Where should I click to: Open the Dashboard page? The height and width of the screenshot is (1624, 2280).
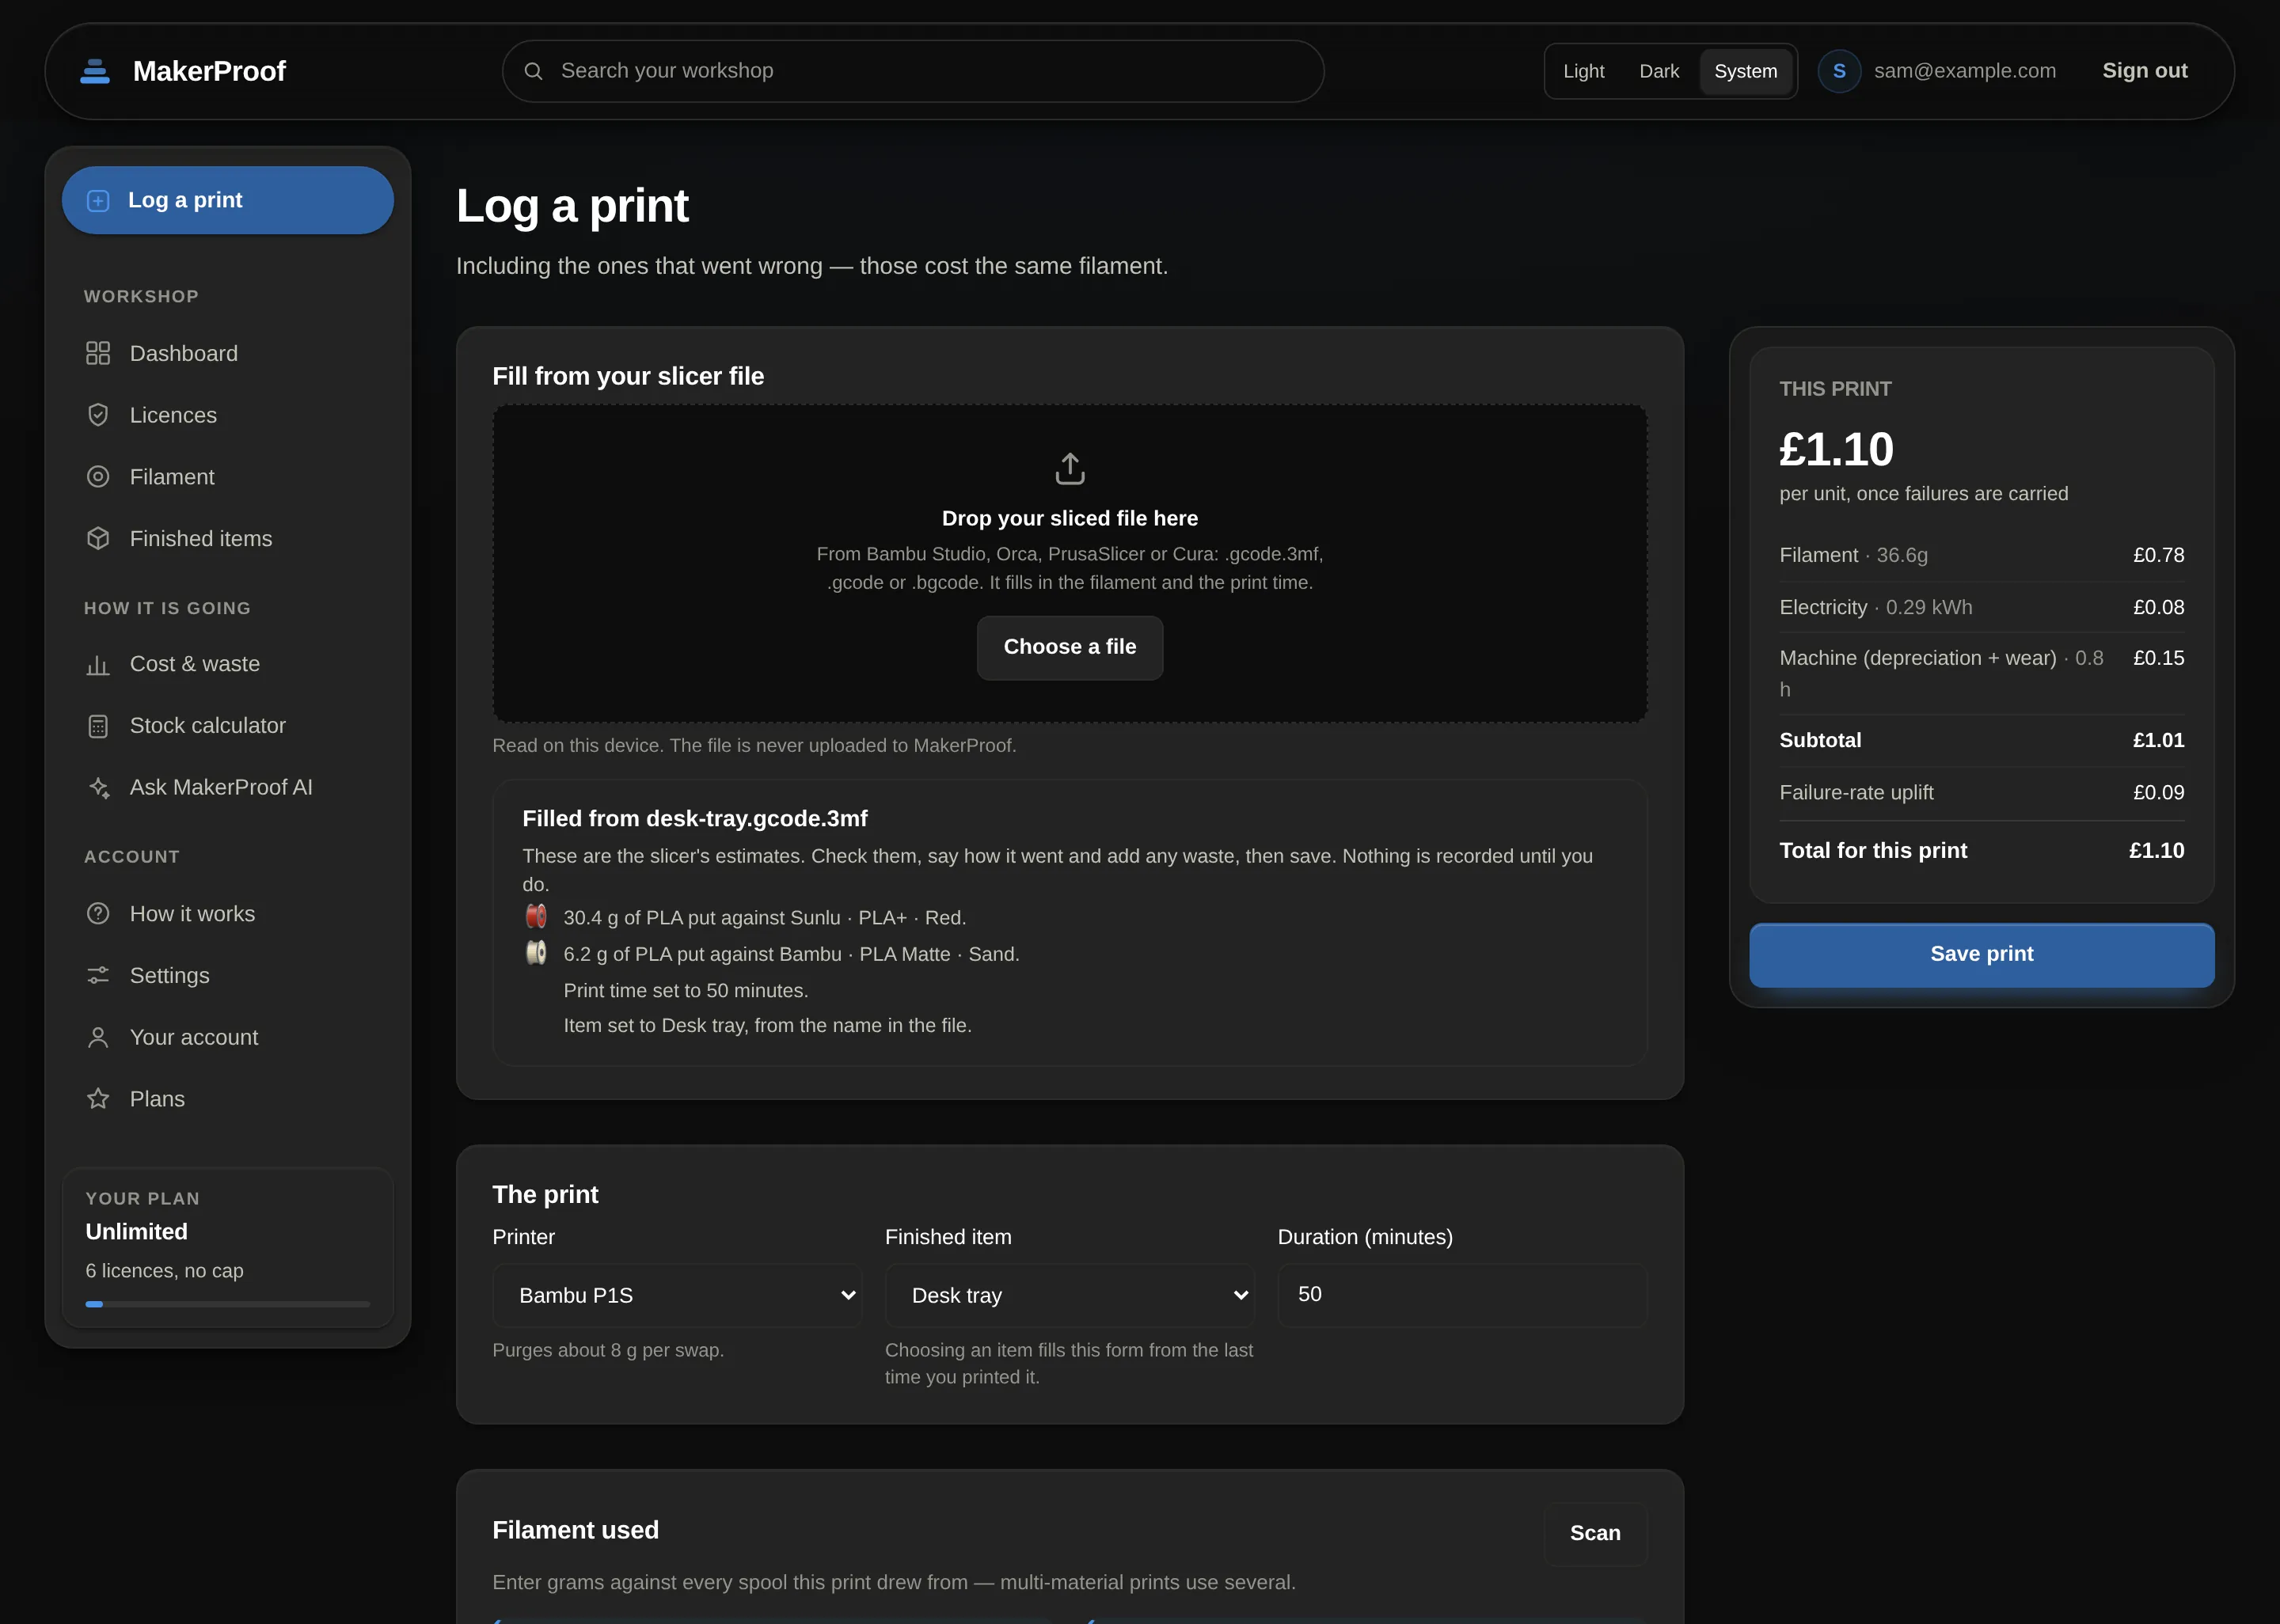coord(228,353)
